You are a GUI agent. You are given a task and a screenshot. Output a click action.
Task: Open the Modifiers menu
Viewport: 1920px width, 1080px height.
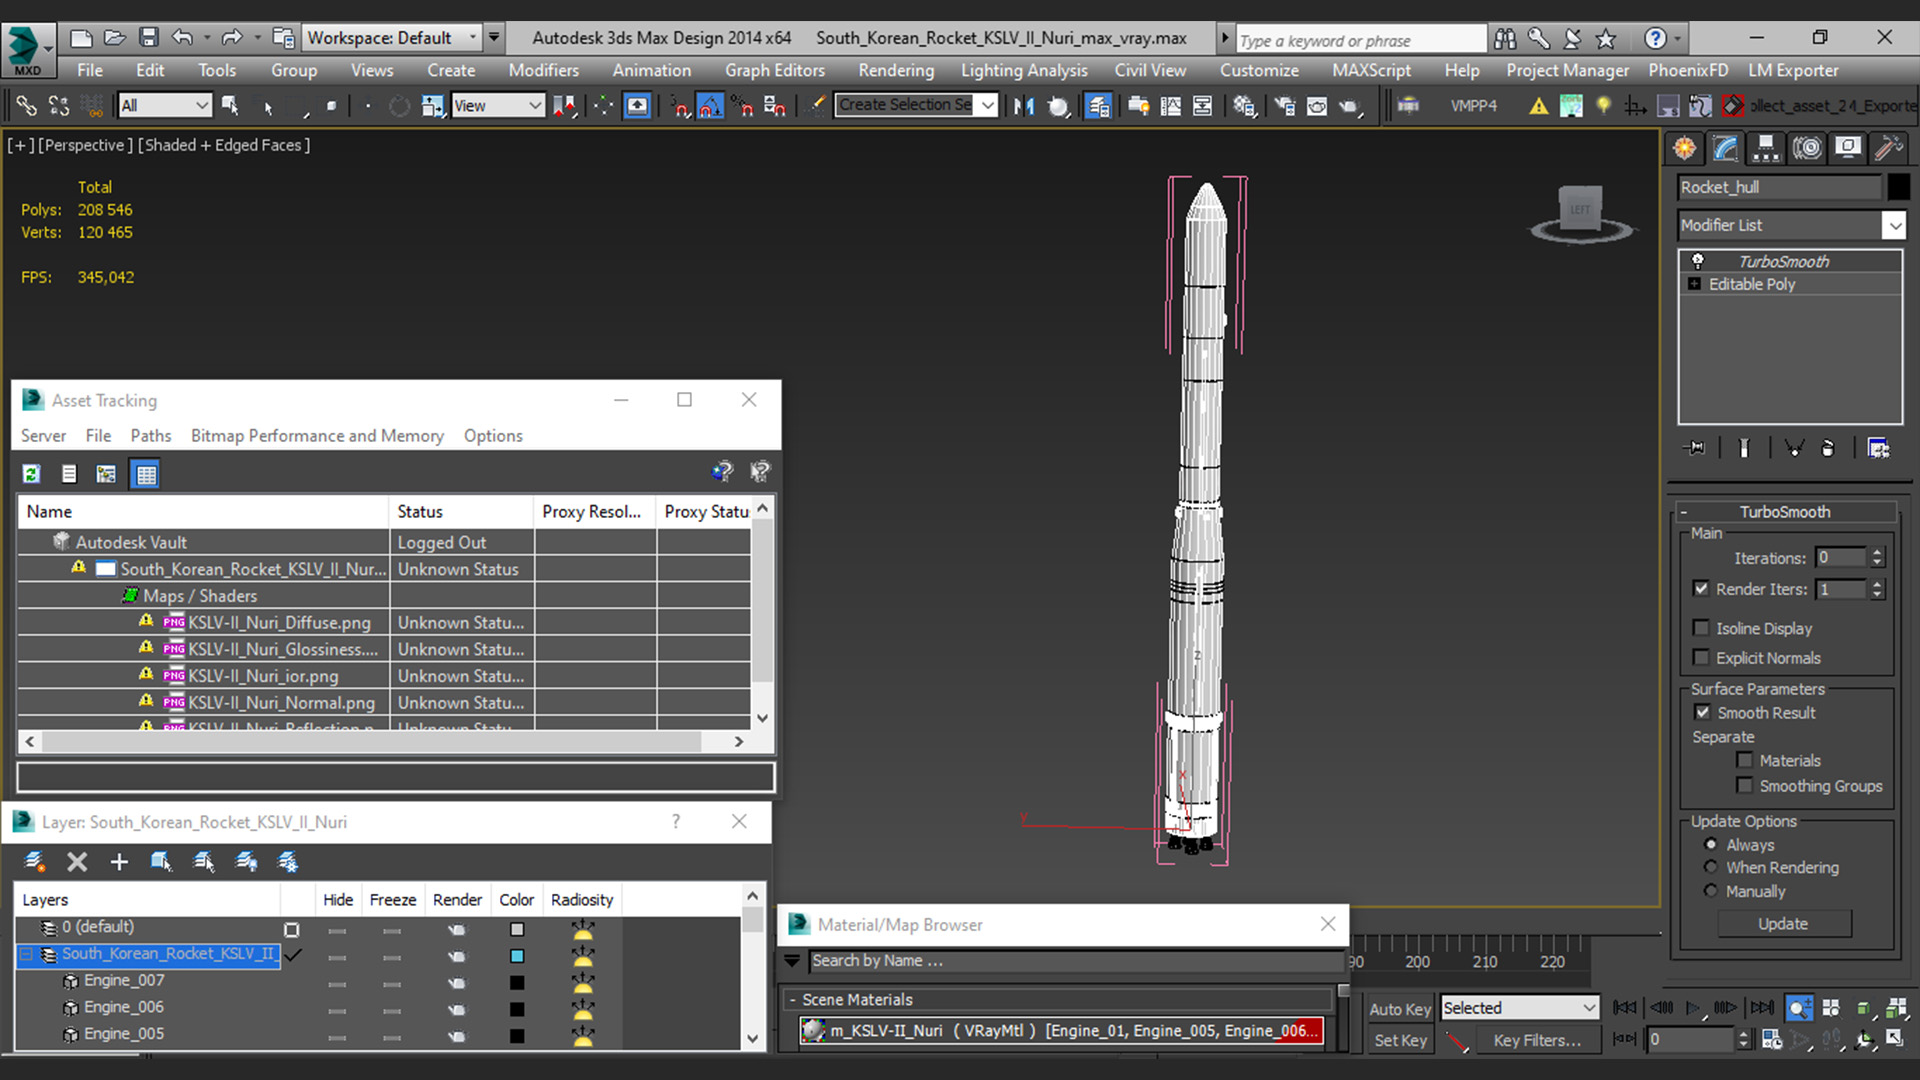pos(543,70)
